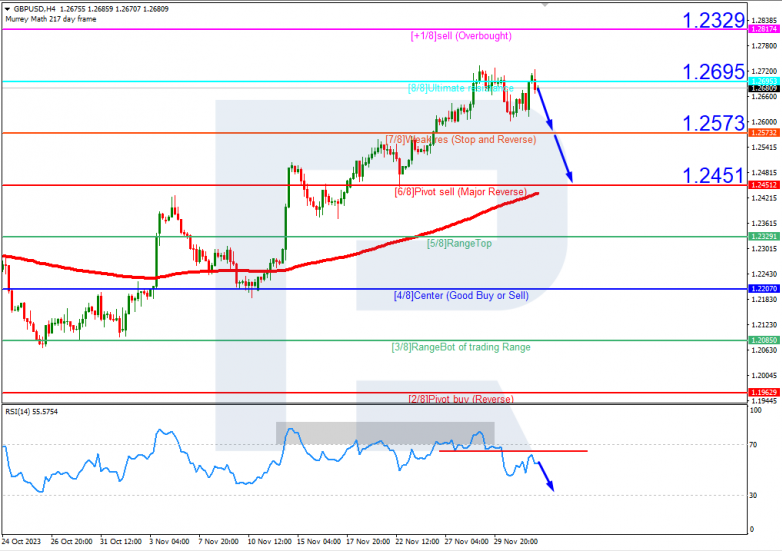Image resolution: width=782 pixels, height=551 pixels.
Task: Select the cyan 1.26953 price tag on axis
Action: [764, 81]
